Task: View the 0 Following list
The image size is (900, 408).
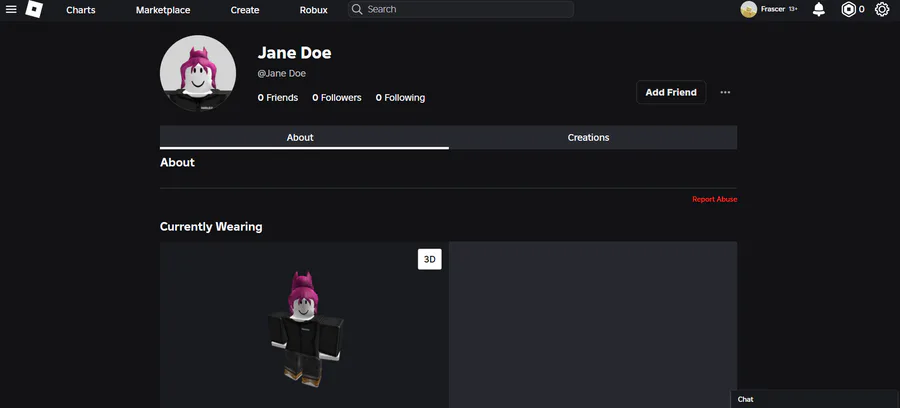Action: (x=401, y=98)
